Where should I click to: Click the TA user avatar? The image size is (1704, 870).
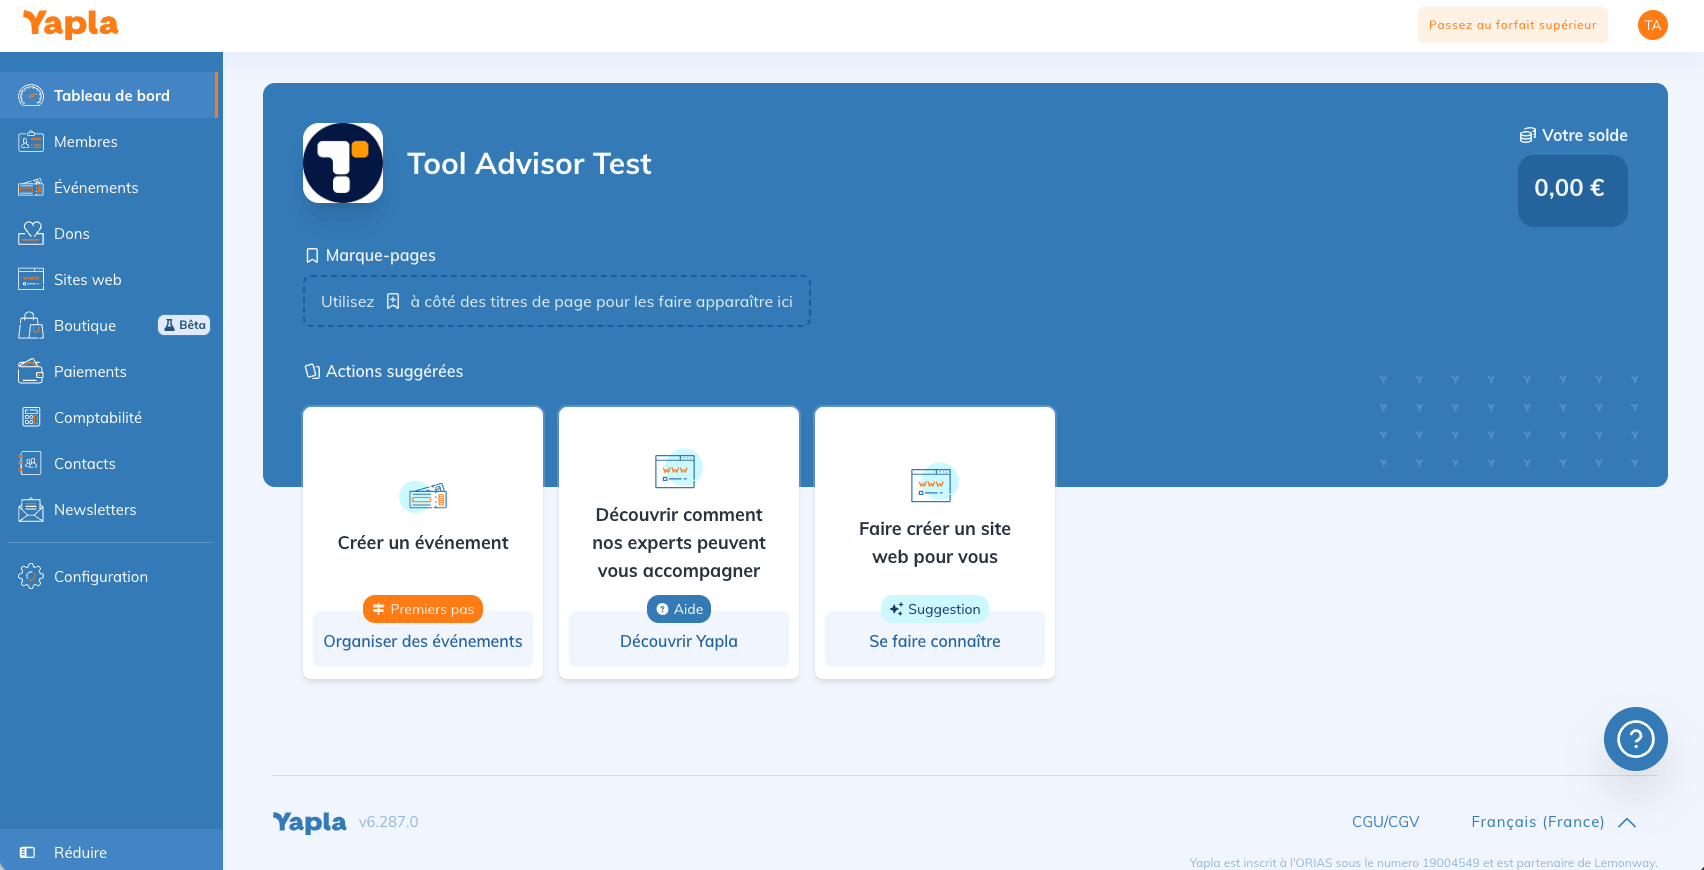coord(1653,25)
